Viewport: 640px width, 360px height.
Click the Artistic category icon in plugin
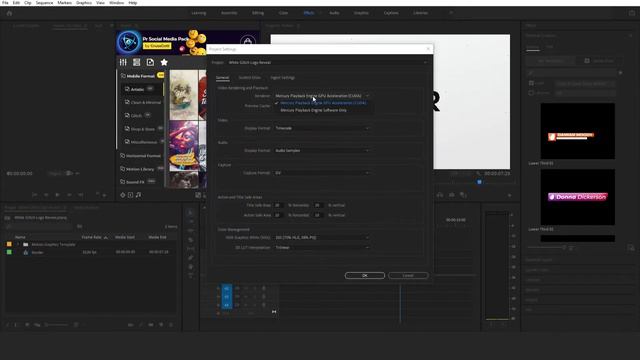click(x=127, y=89)
